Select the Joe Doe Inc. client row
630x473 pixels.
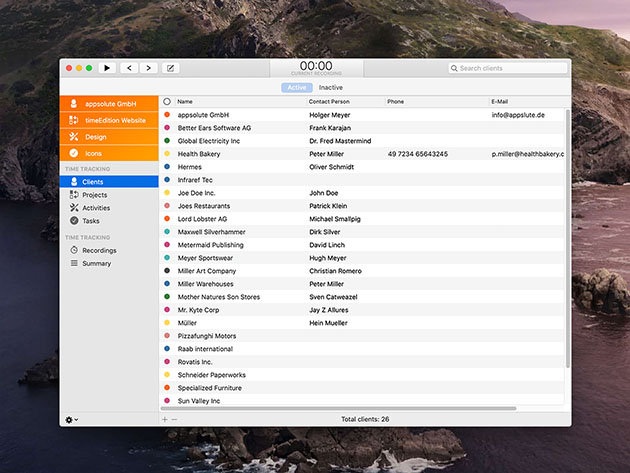coord(362,193)
